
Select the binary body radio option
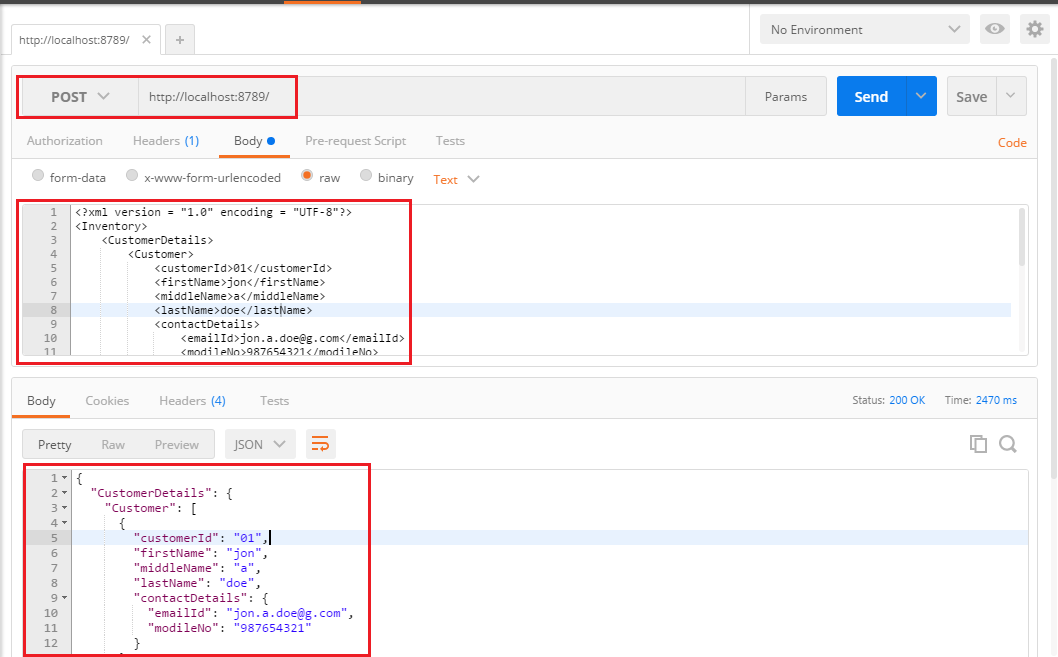coord(366,175)
